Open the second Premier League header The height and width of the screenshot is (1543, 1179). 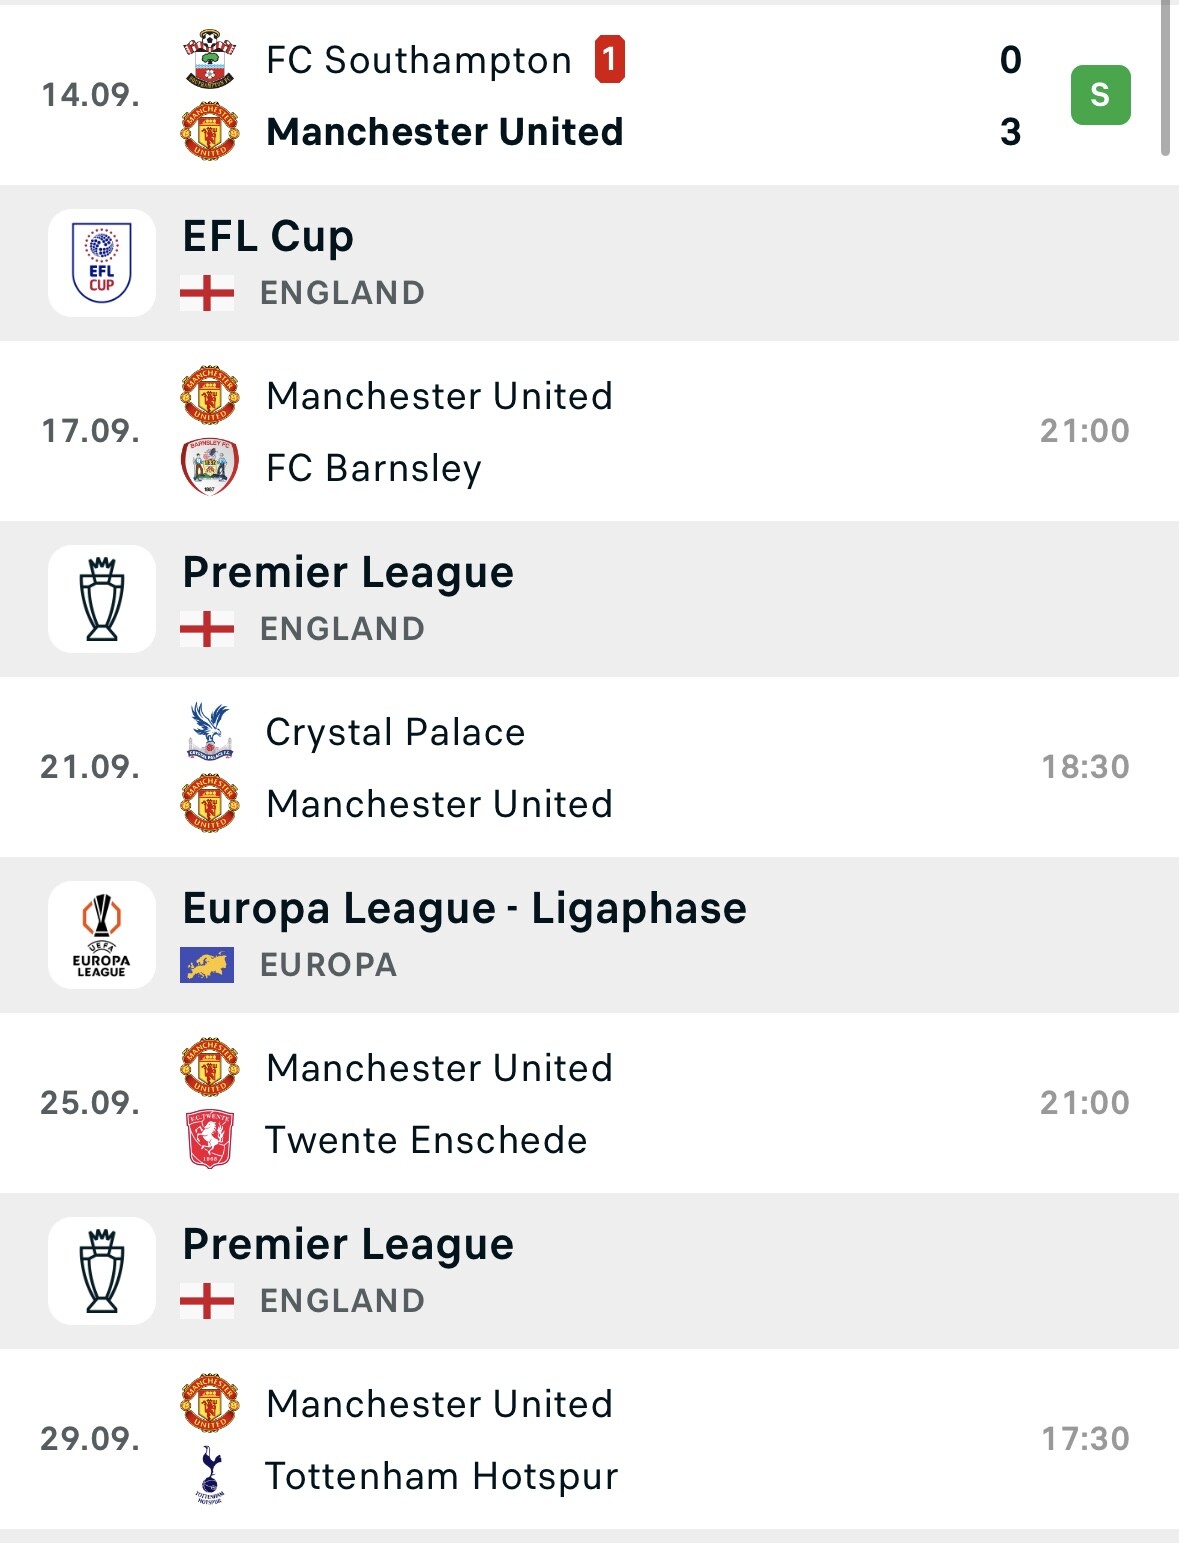click(x=589, y=1271)
